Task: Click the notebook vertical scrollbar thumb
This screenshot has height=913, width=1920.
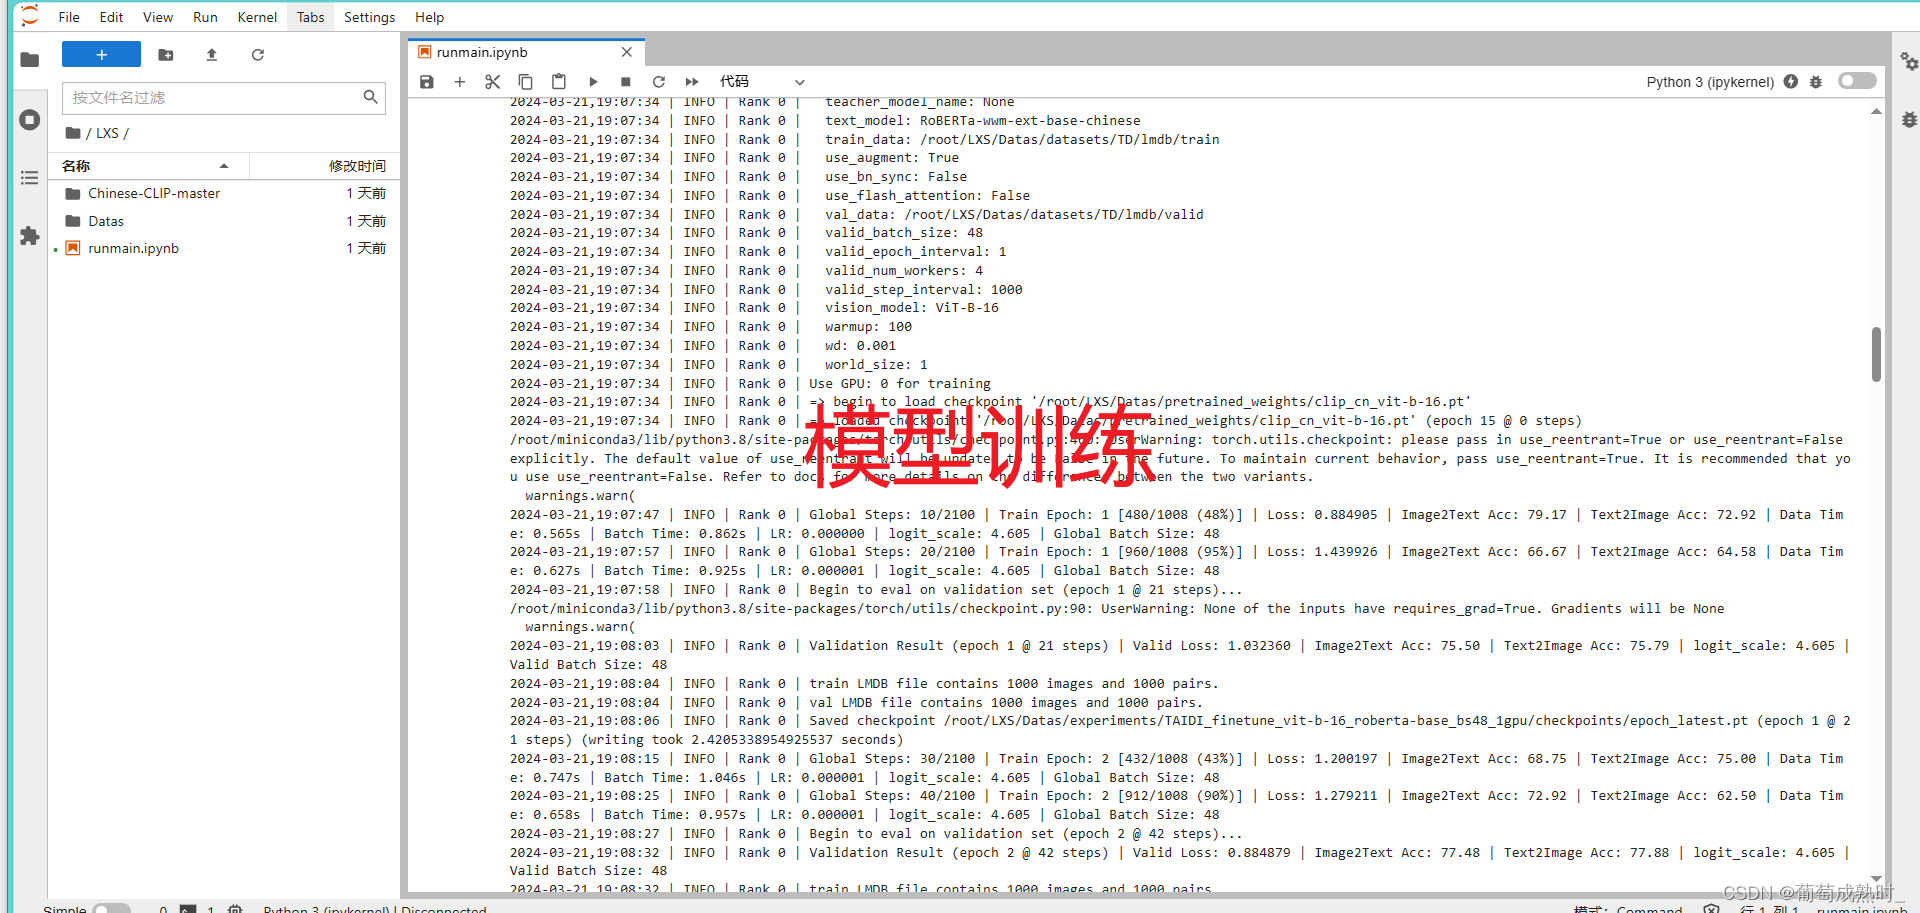Action: tap(1876, 354)
